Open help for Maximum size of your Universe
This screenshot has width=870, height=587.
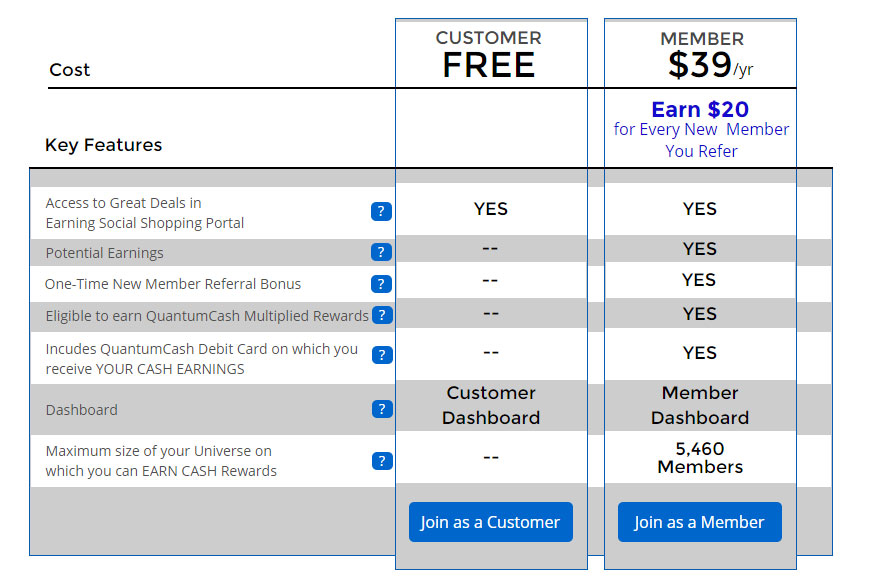point(382,461)
